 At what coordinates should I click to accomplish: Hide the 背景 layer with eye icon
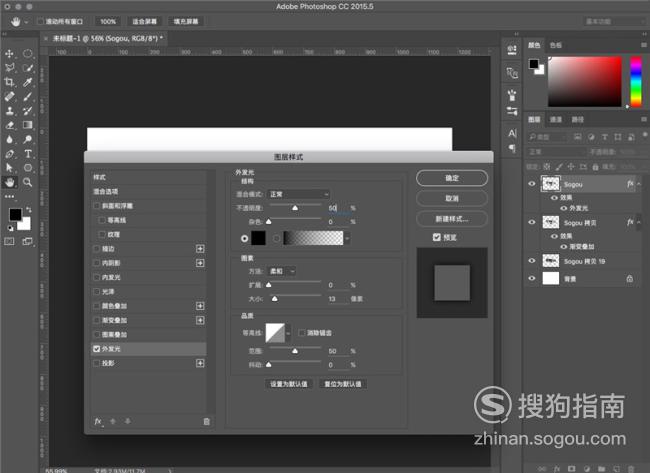click(x=532, y=279)
